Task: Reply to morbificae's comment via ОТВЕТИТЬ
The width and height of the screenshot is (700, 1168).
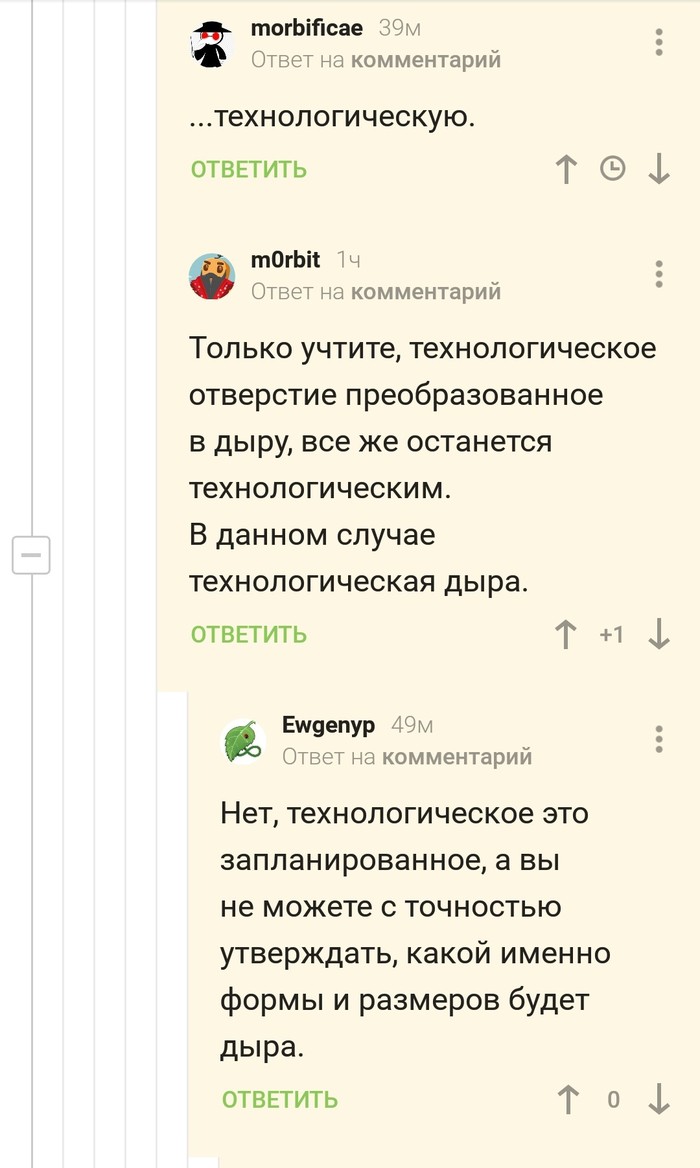Action: coord(249,169)
